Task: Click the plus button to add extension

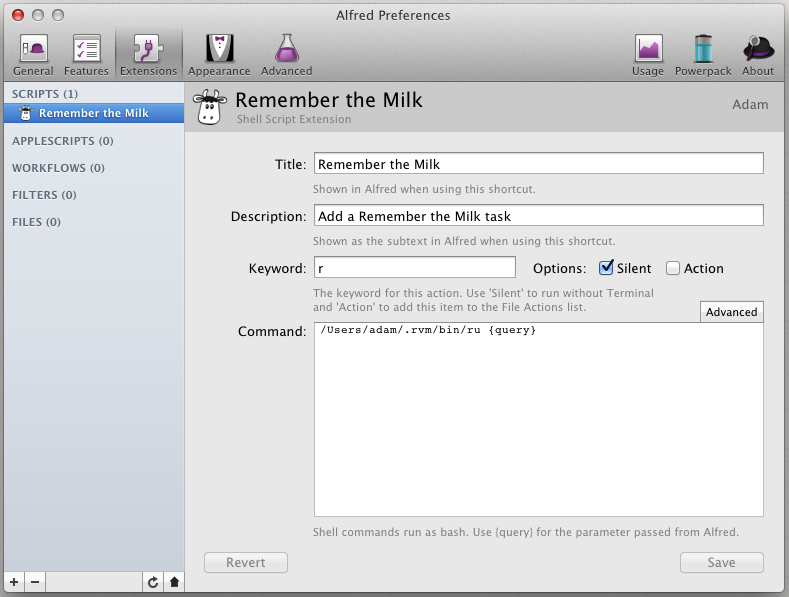Action: [x=13, y=581]
